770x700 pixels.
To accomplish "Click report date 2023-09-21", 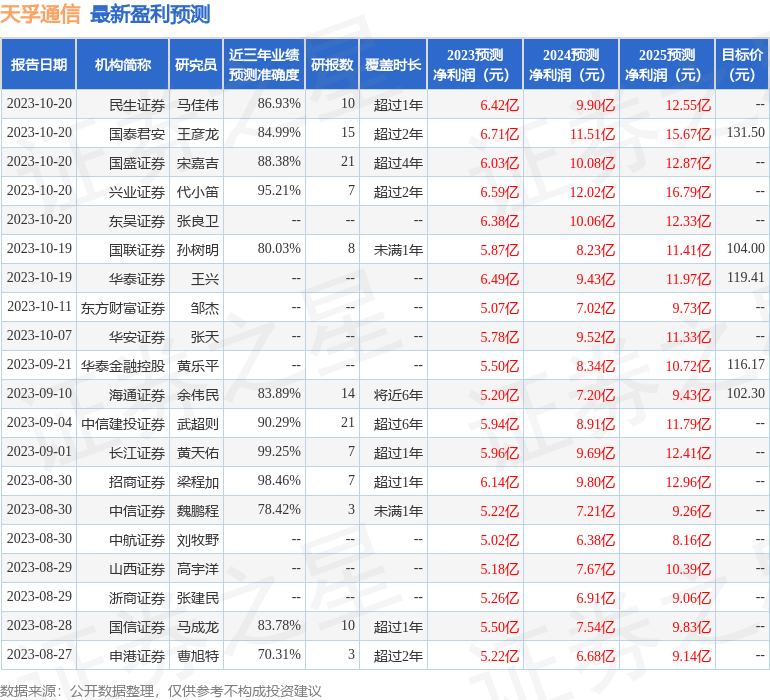I will click(39, 364).
